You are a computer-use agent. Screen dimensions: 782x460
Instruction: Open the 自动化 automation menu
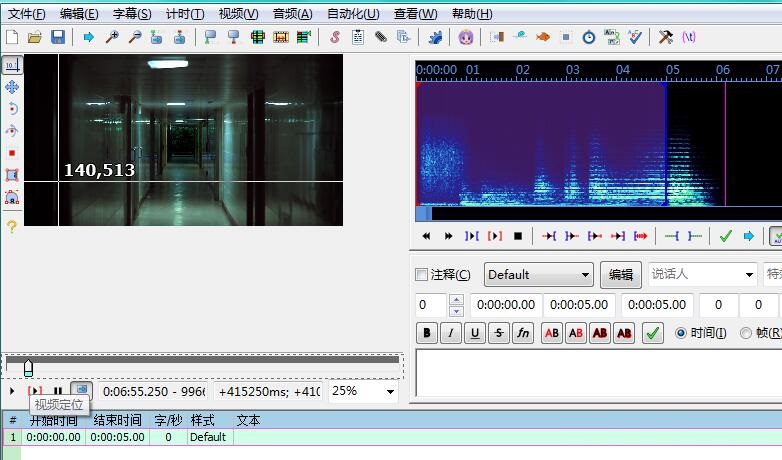pos(353,14)
